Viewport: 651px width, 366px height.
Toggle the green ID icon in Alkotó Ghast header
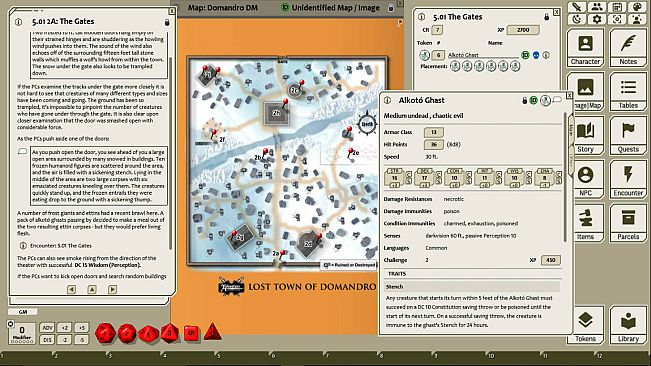[534, 100]
